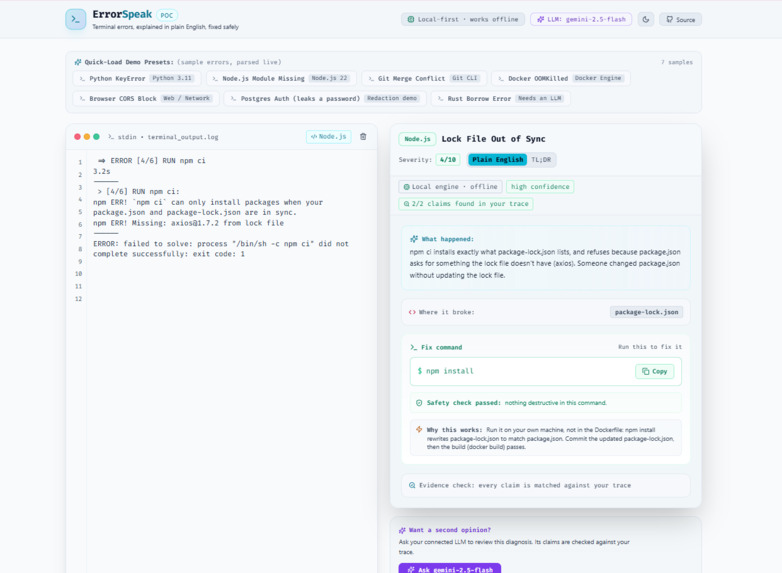Select the Plain English tab
782x573 pixels.
click(497, 160)
